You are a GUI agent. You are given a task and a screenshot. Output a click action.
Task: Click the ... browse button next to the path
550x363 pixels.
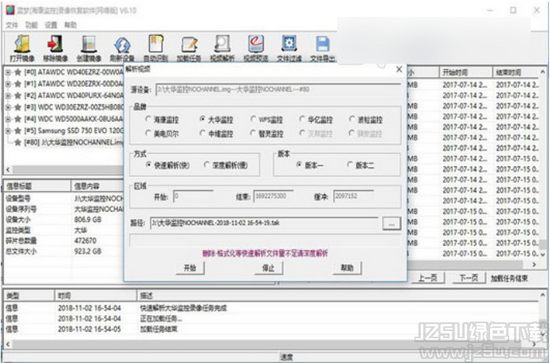click(x=391, y=223)
